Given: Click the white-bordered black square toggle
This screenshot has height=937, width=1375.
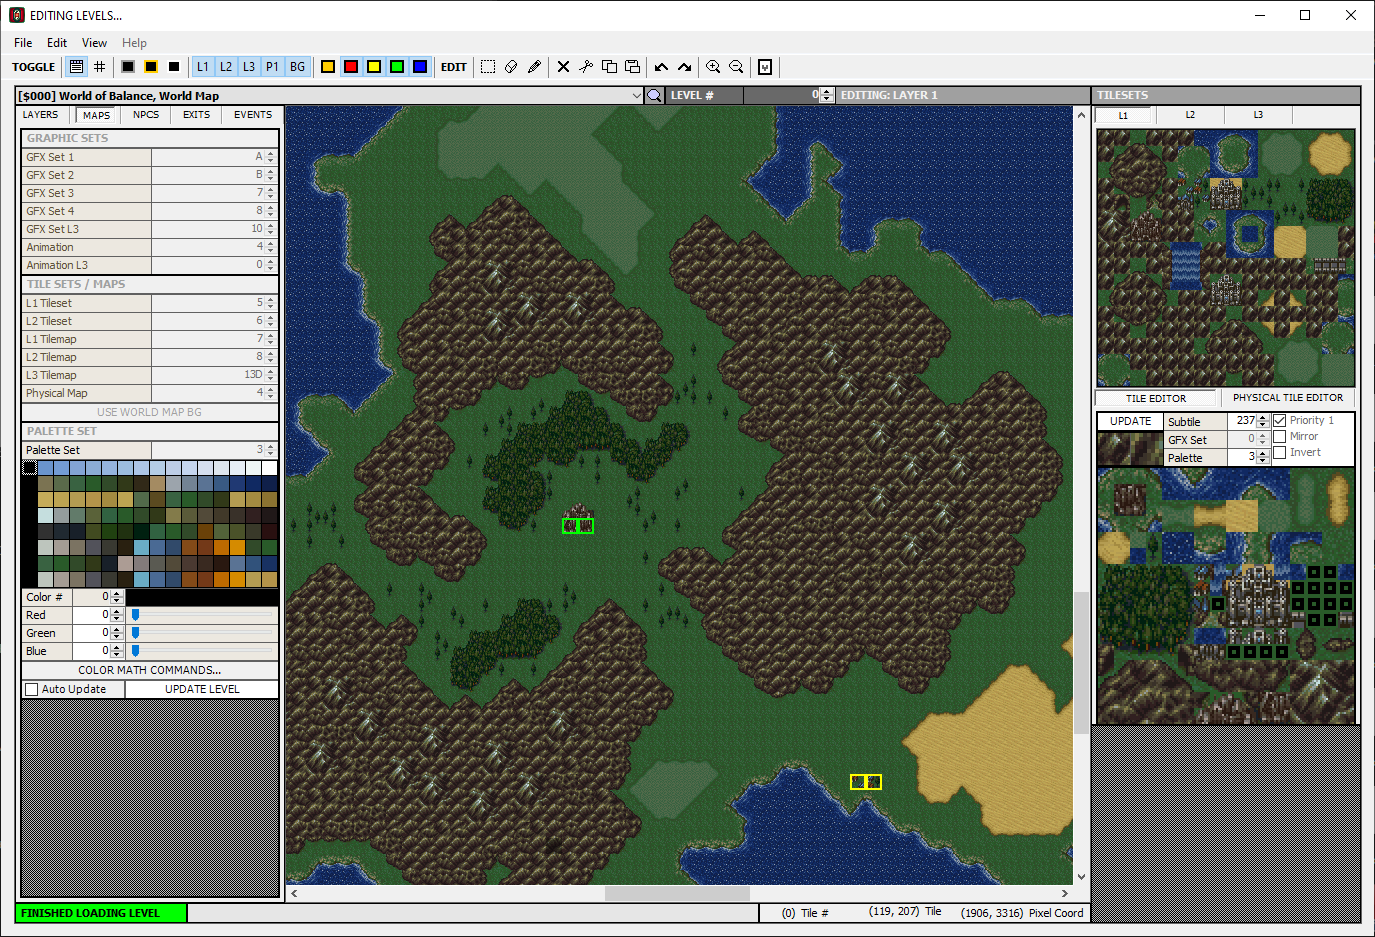Looking at the screenshot, I should [x=174, y=67].
